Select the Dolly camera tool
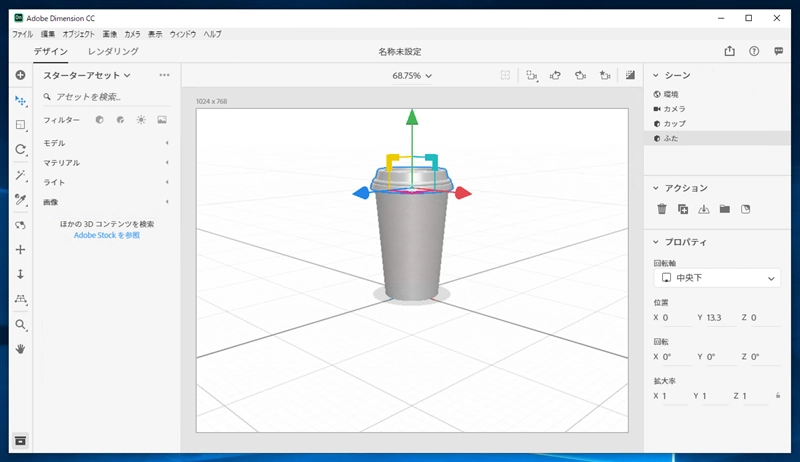Viewport: 800px width, 462px height. tap(20, 274)
